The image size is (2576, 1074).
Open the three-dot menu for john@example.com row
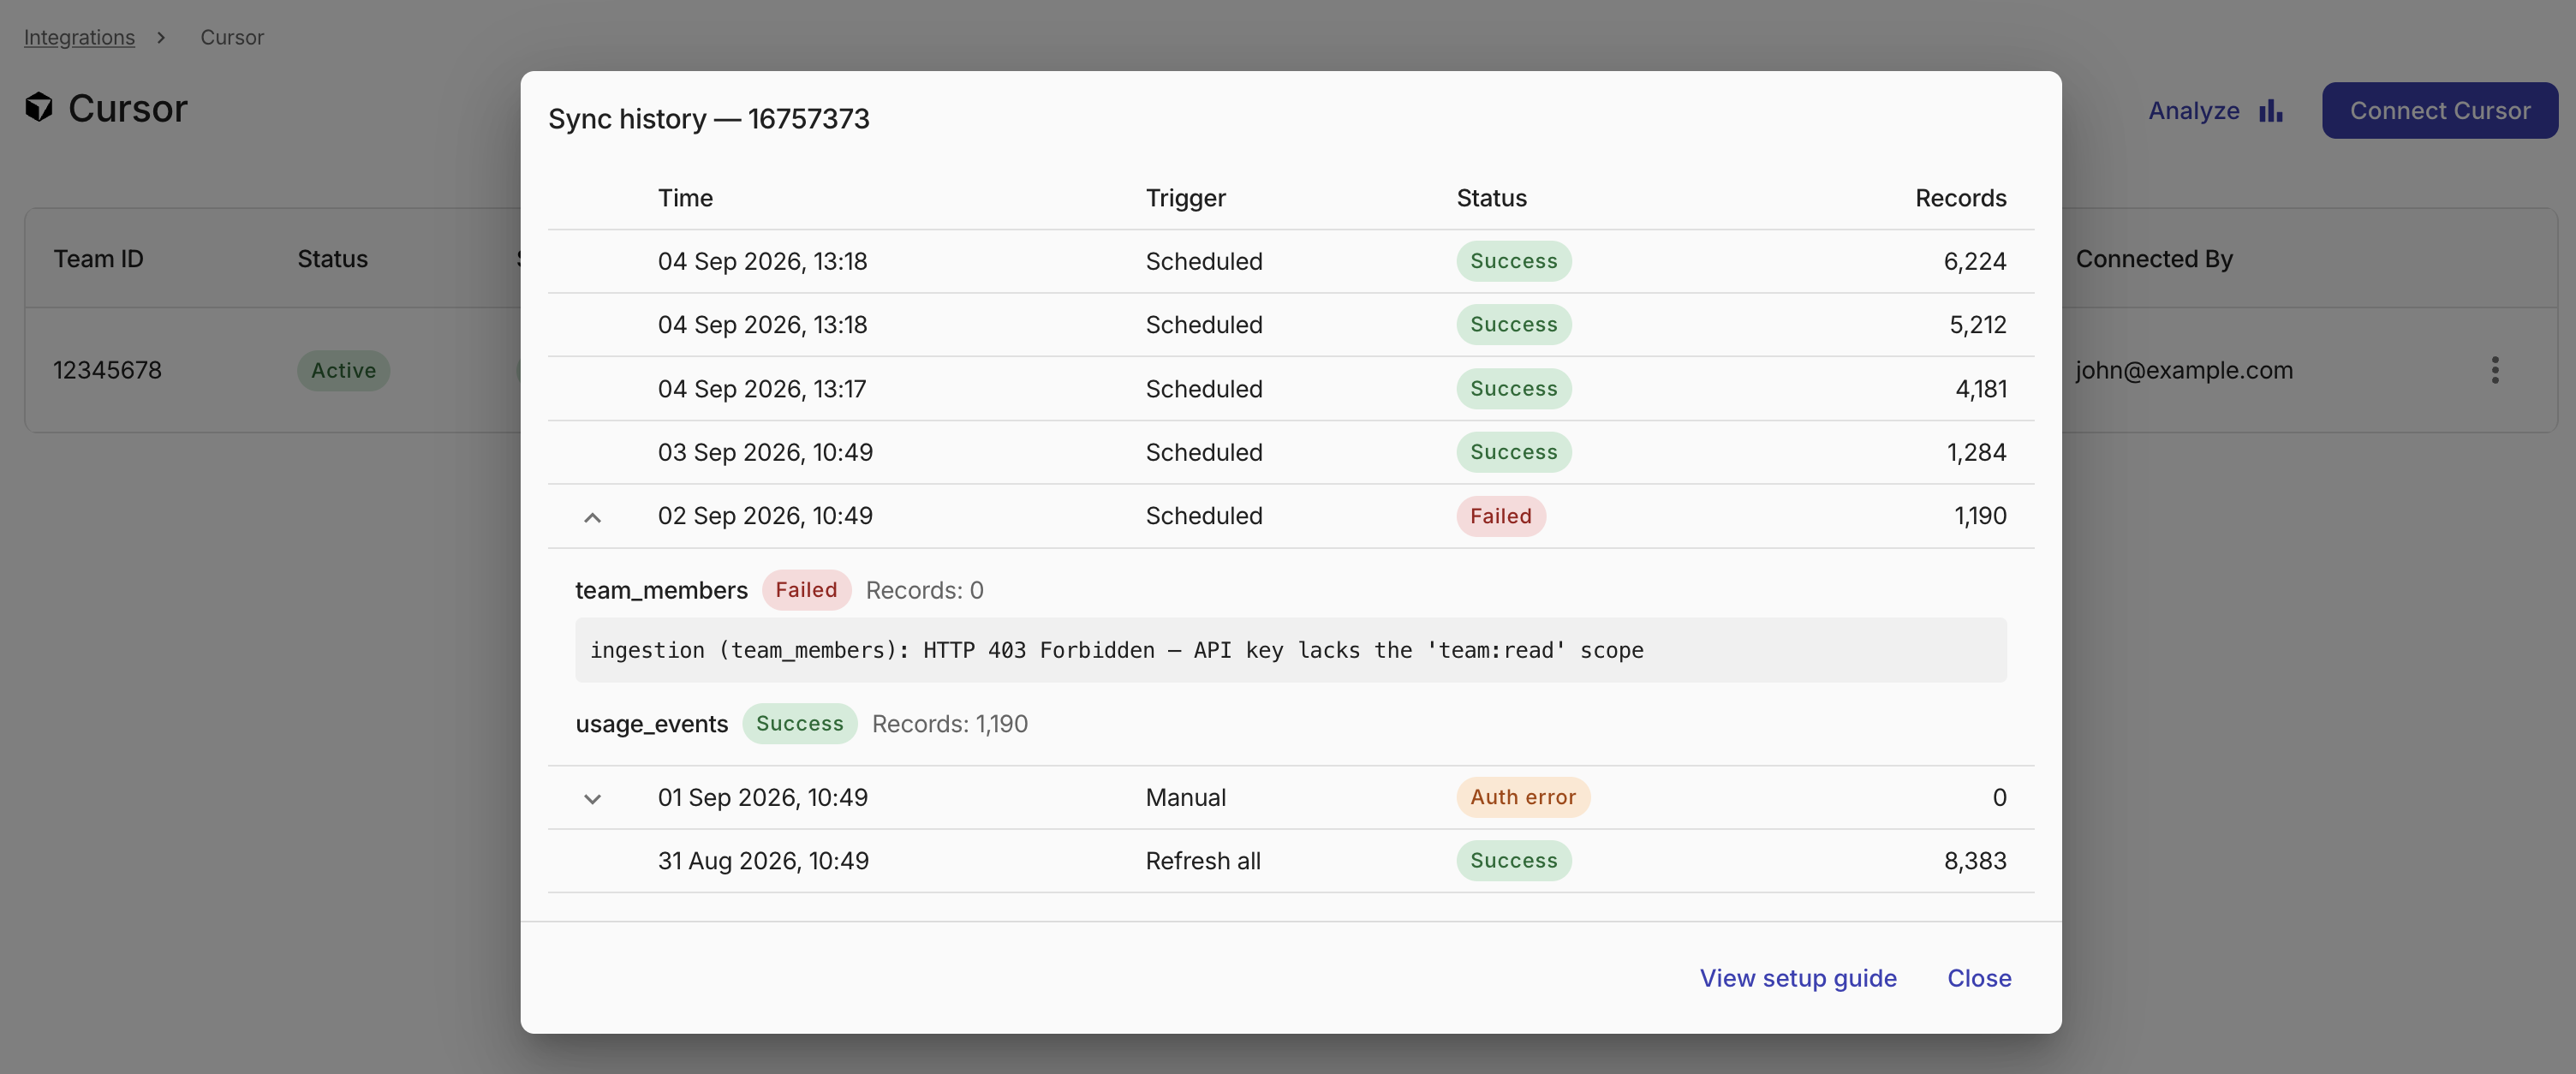pos(2495,370)
